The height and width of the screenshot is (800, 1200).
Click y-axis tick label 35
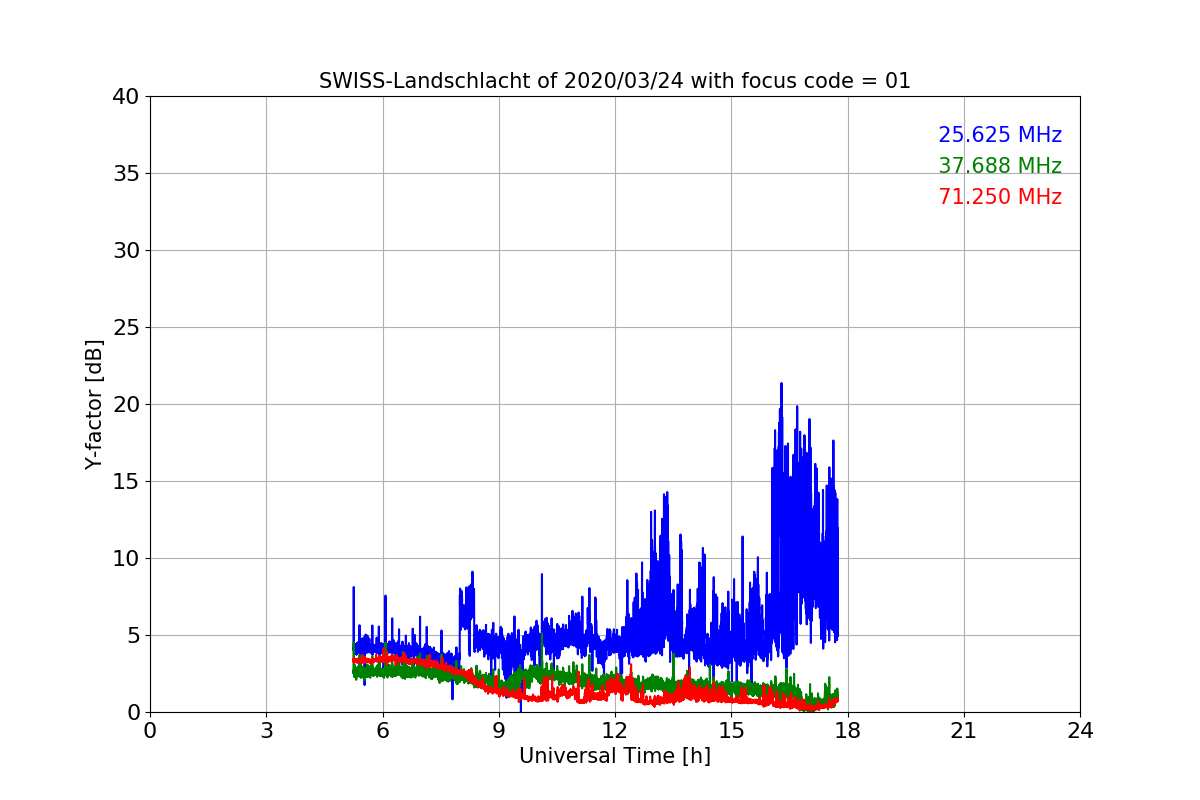126,174
